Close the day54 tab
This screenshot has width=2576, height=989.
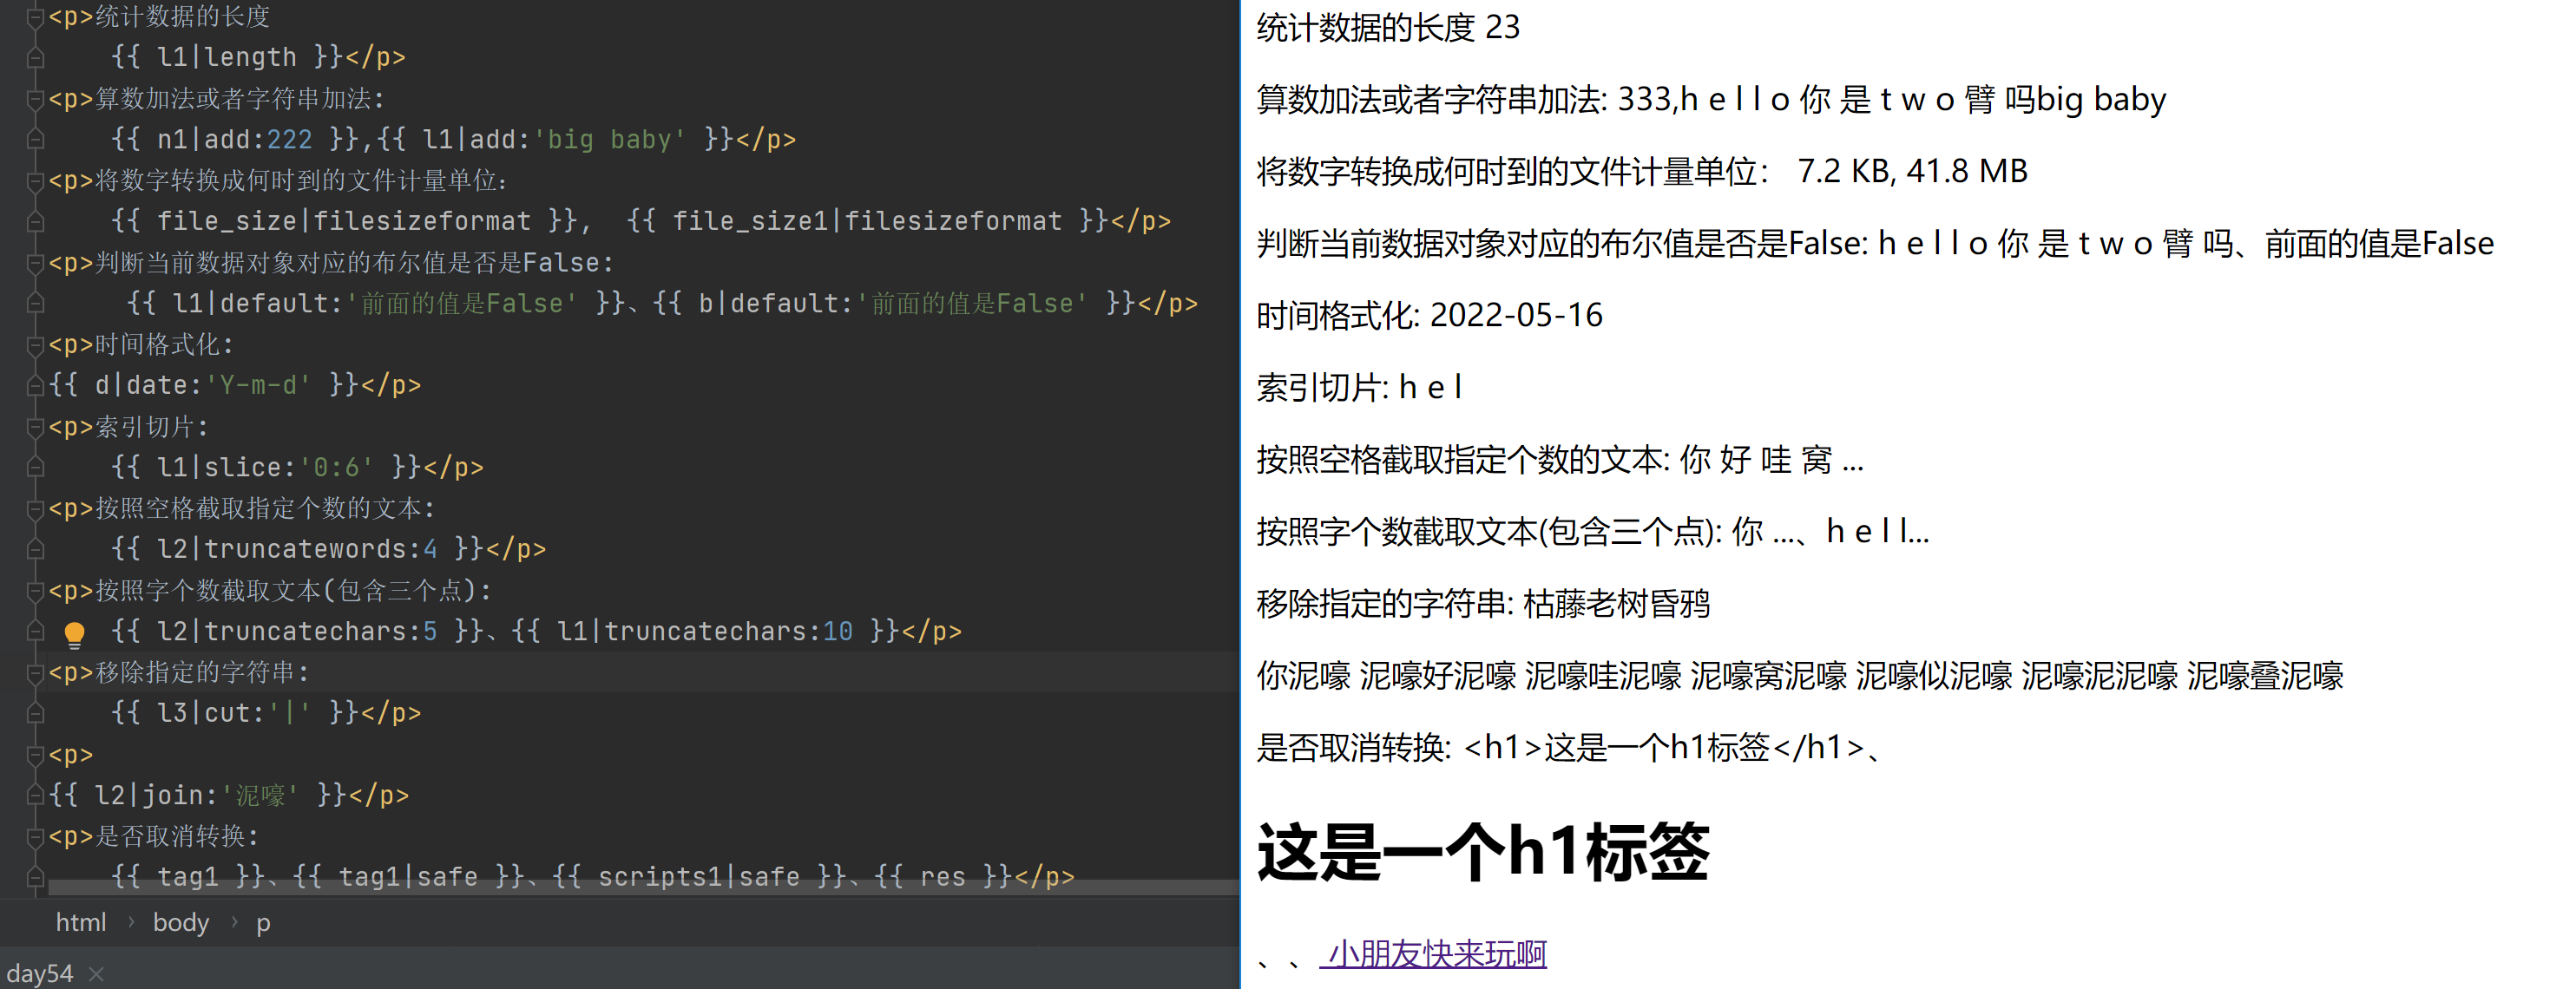pos(96,973)
